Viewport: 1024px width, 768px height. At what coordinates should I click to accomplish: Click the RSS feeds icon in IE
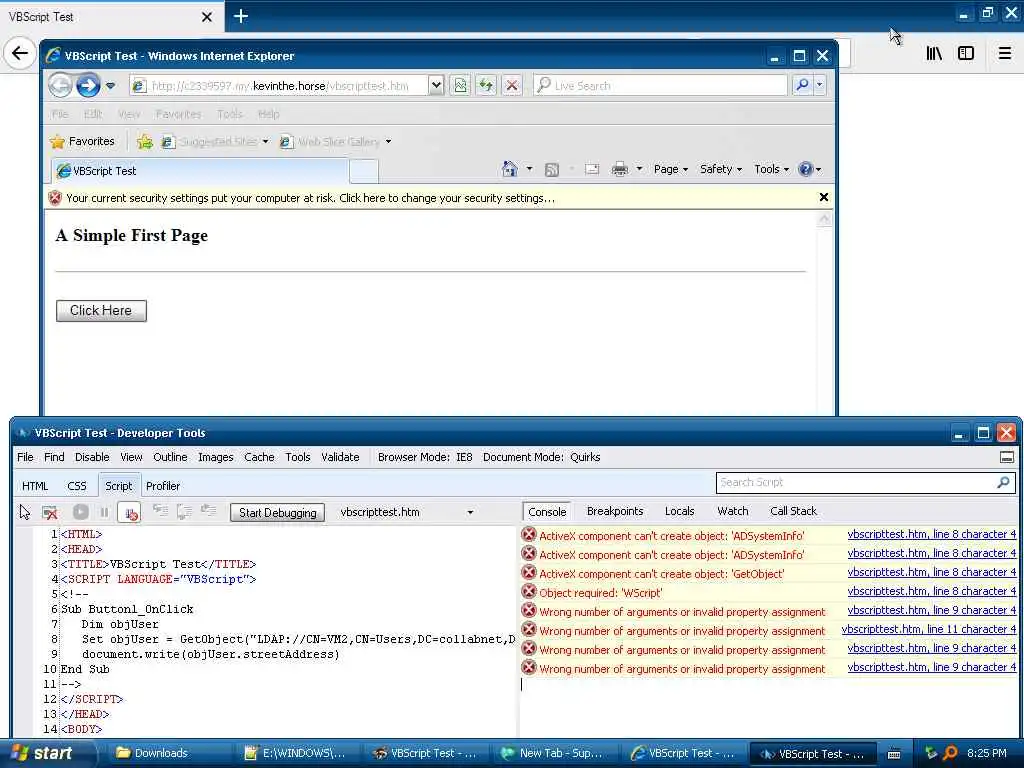[552, 170]
